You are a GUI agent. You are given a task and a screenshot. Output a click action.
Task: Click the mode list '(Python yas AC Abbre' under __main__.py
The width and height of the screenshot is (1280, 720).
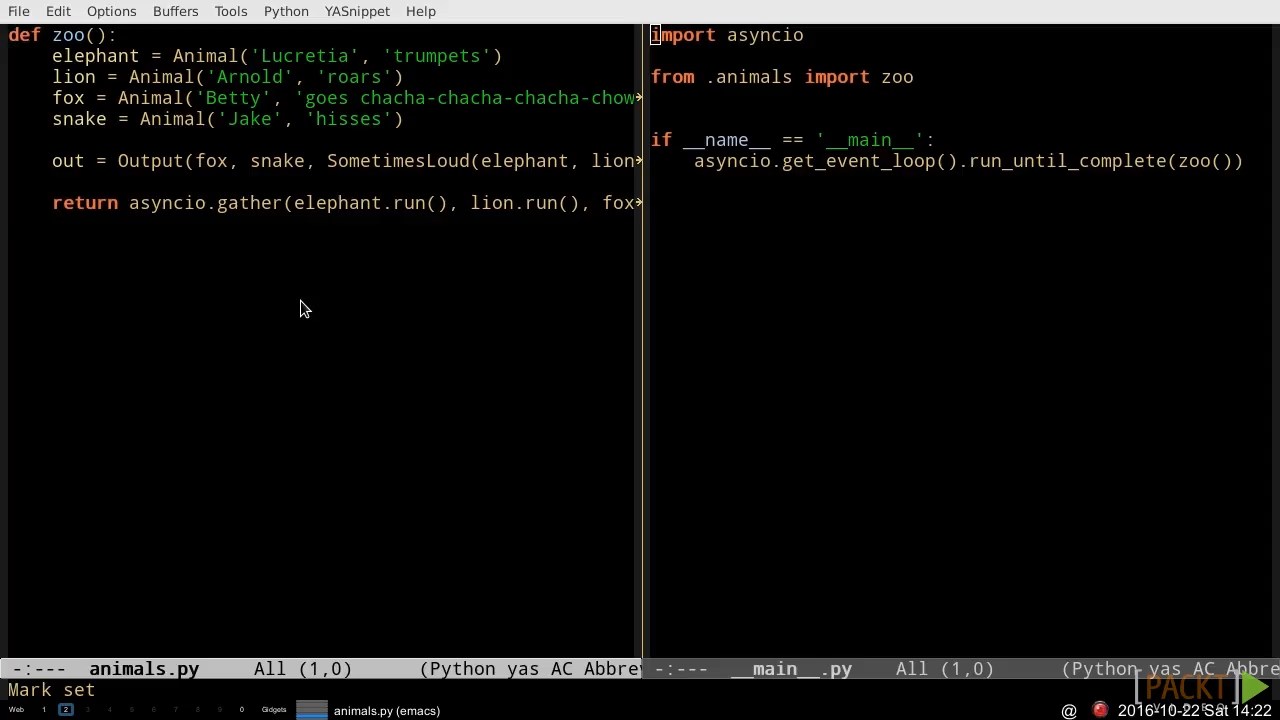tap(1170, 669)
